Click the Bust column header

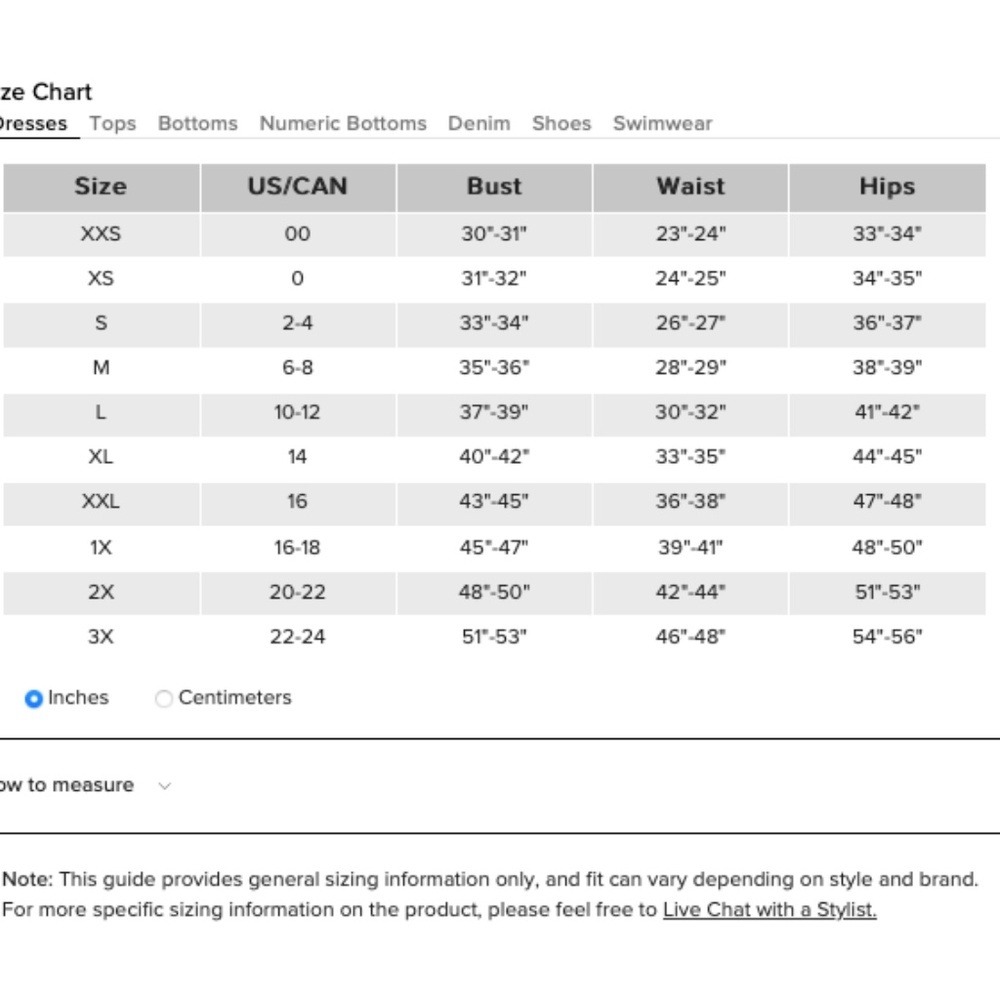coord(494,187)
